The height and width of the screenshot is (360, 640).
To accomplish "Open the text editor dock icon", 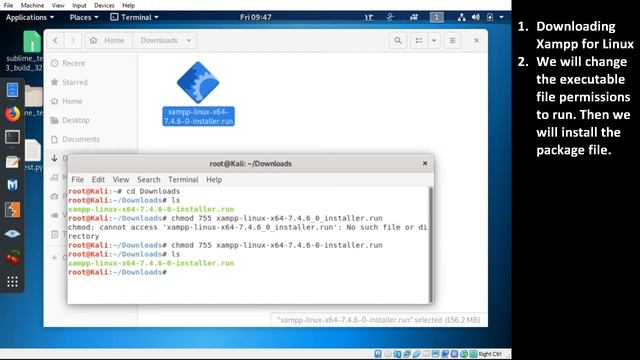I will [12, 162].
